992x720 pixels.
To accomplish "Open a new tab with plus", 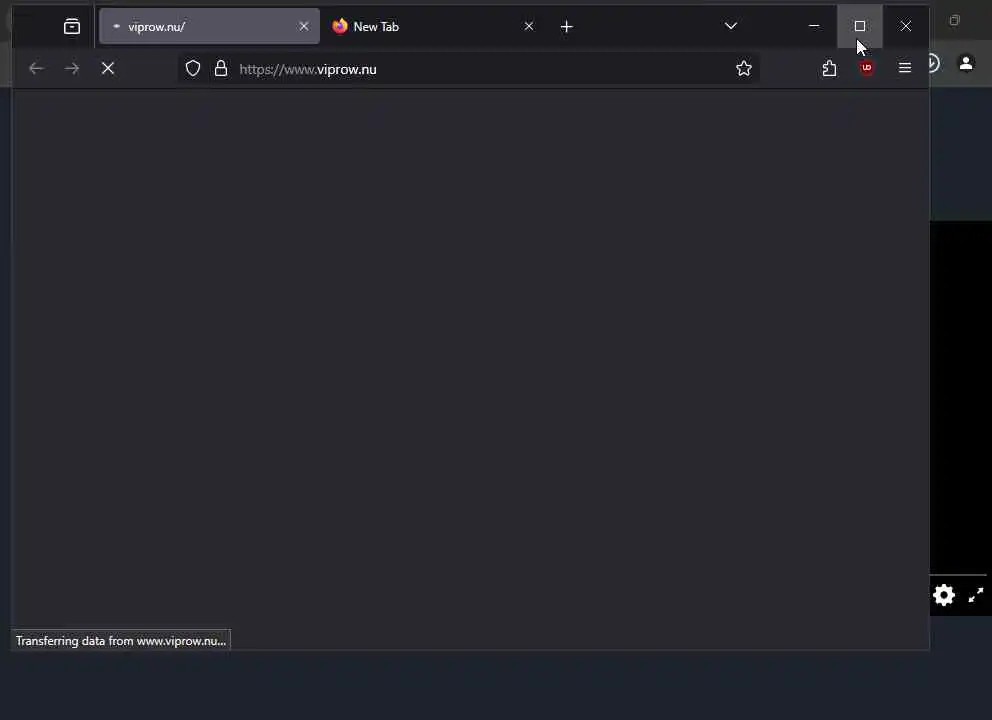I will click(x=567, y=27).
